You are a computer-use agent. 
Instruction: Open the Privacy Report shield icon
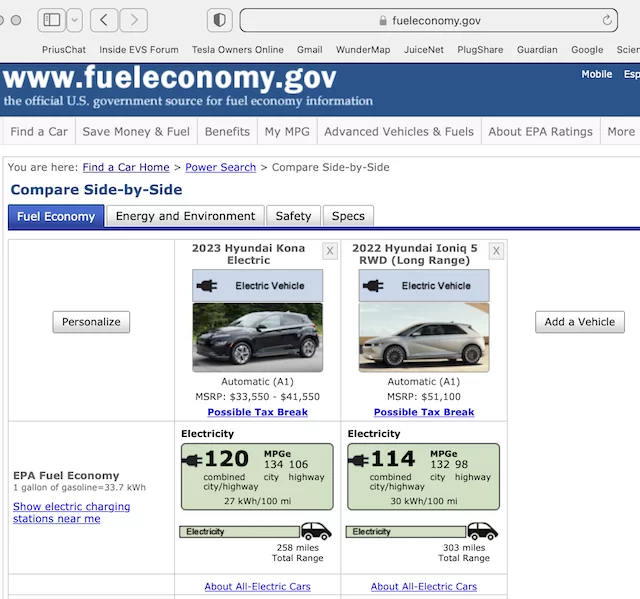pos(220,20)
